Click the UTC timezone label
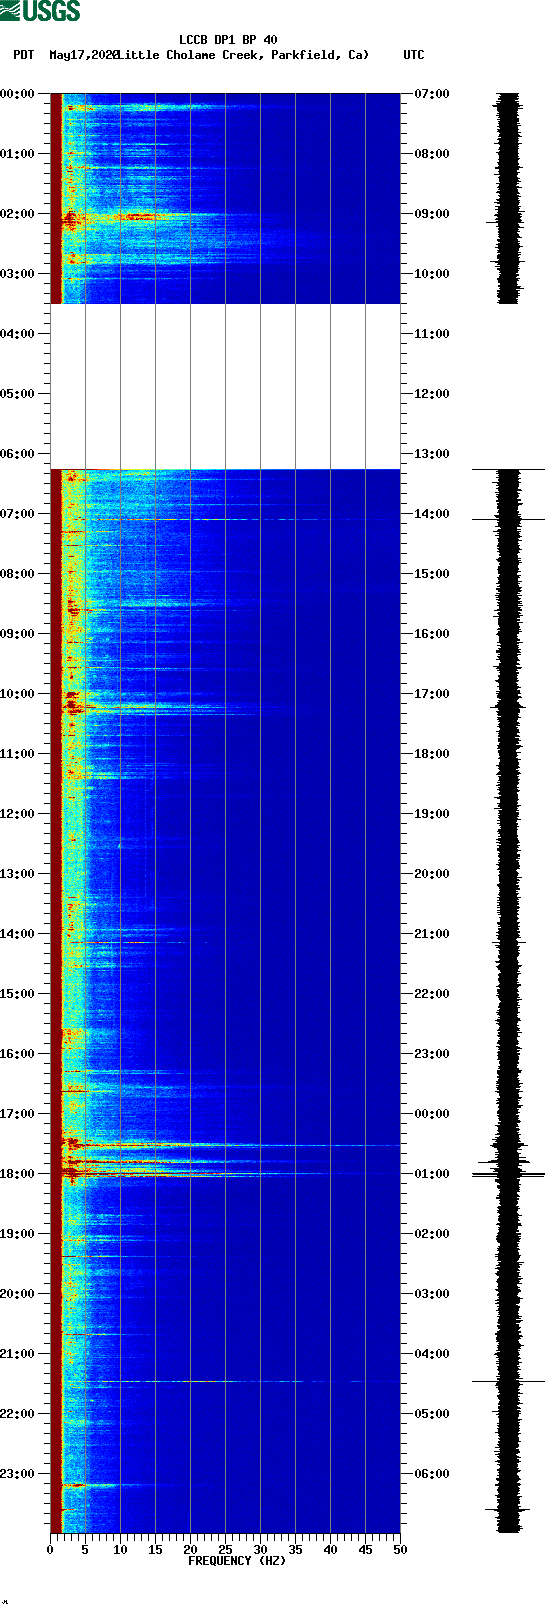Image resolution: width=552 pixels, height=1613 pixels. point(414,55)
